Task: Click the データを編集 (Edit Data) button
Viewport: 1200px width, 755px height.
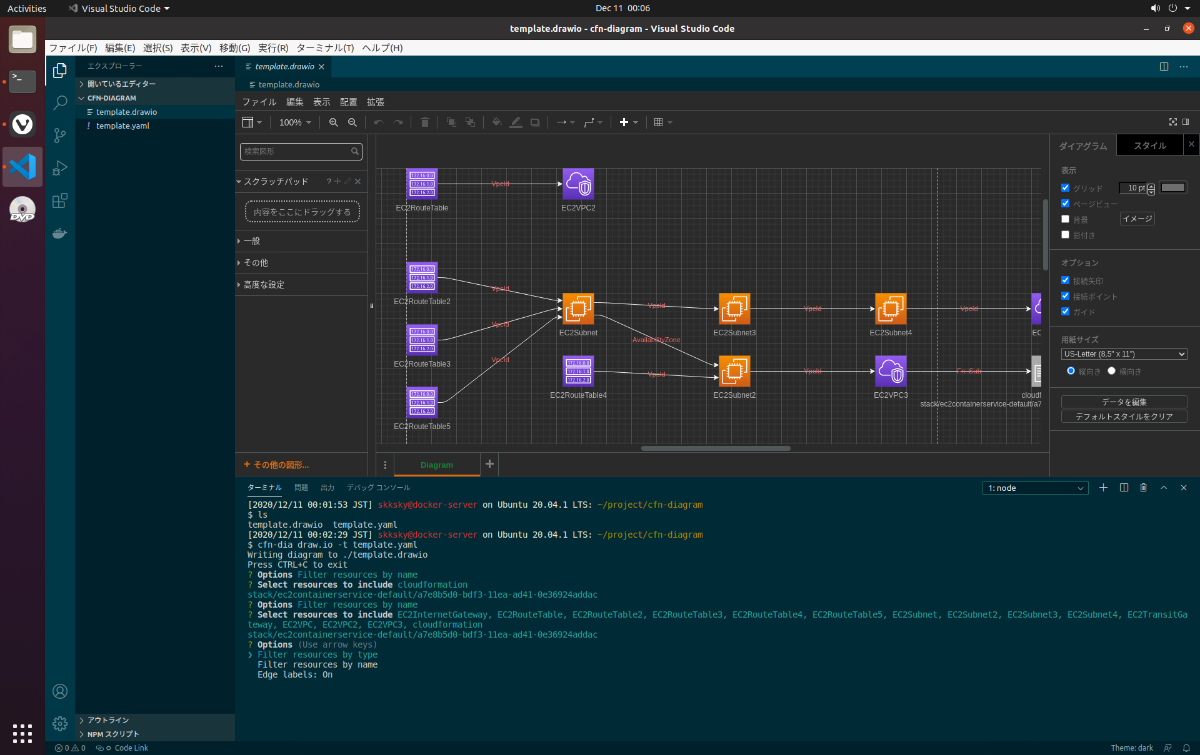Action: [x=1124, y=402]
